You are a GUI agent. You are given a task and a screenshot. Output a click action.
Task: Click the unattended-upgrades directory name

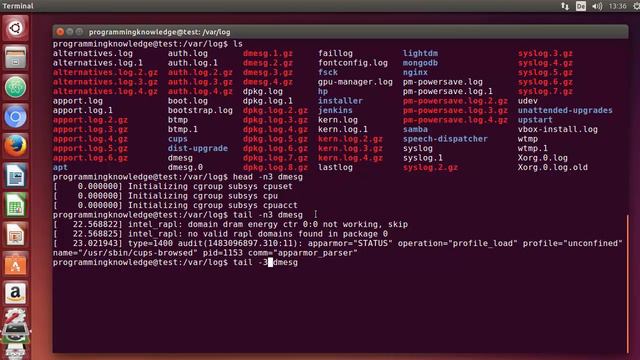coord(565,110)
